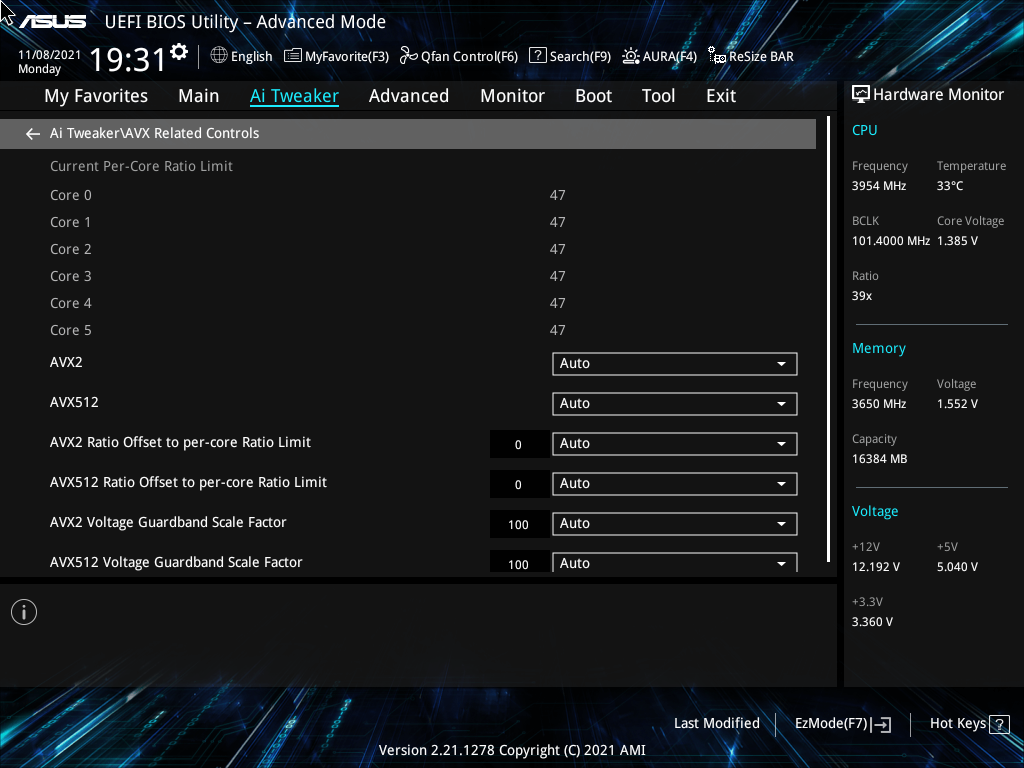The image size is (1024, 768).
Task: Open settings via the gear icon beside the clock
Action: tap(179, 52)
